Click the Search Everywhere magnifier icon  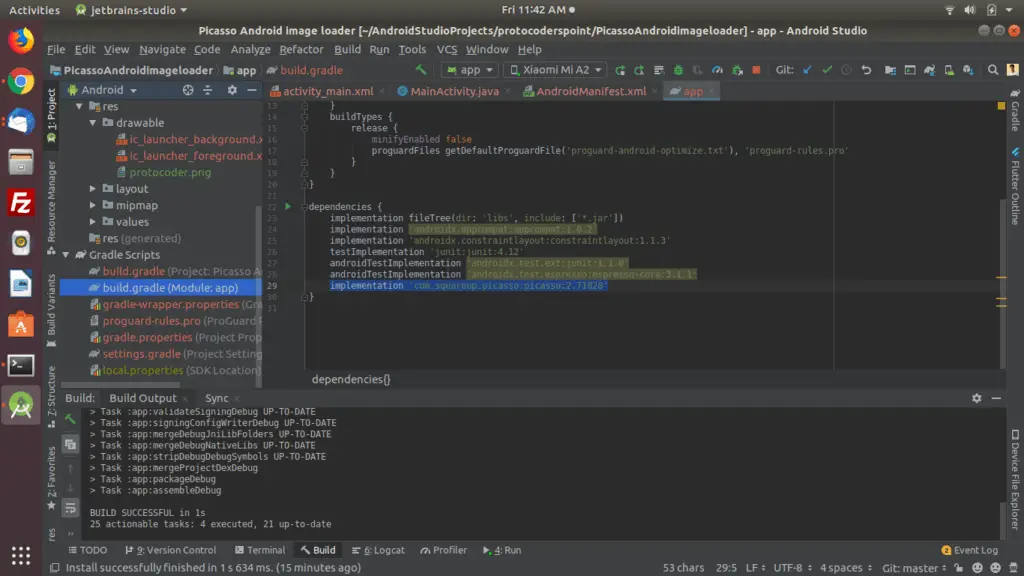pos(993,70)
